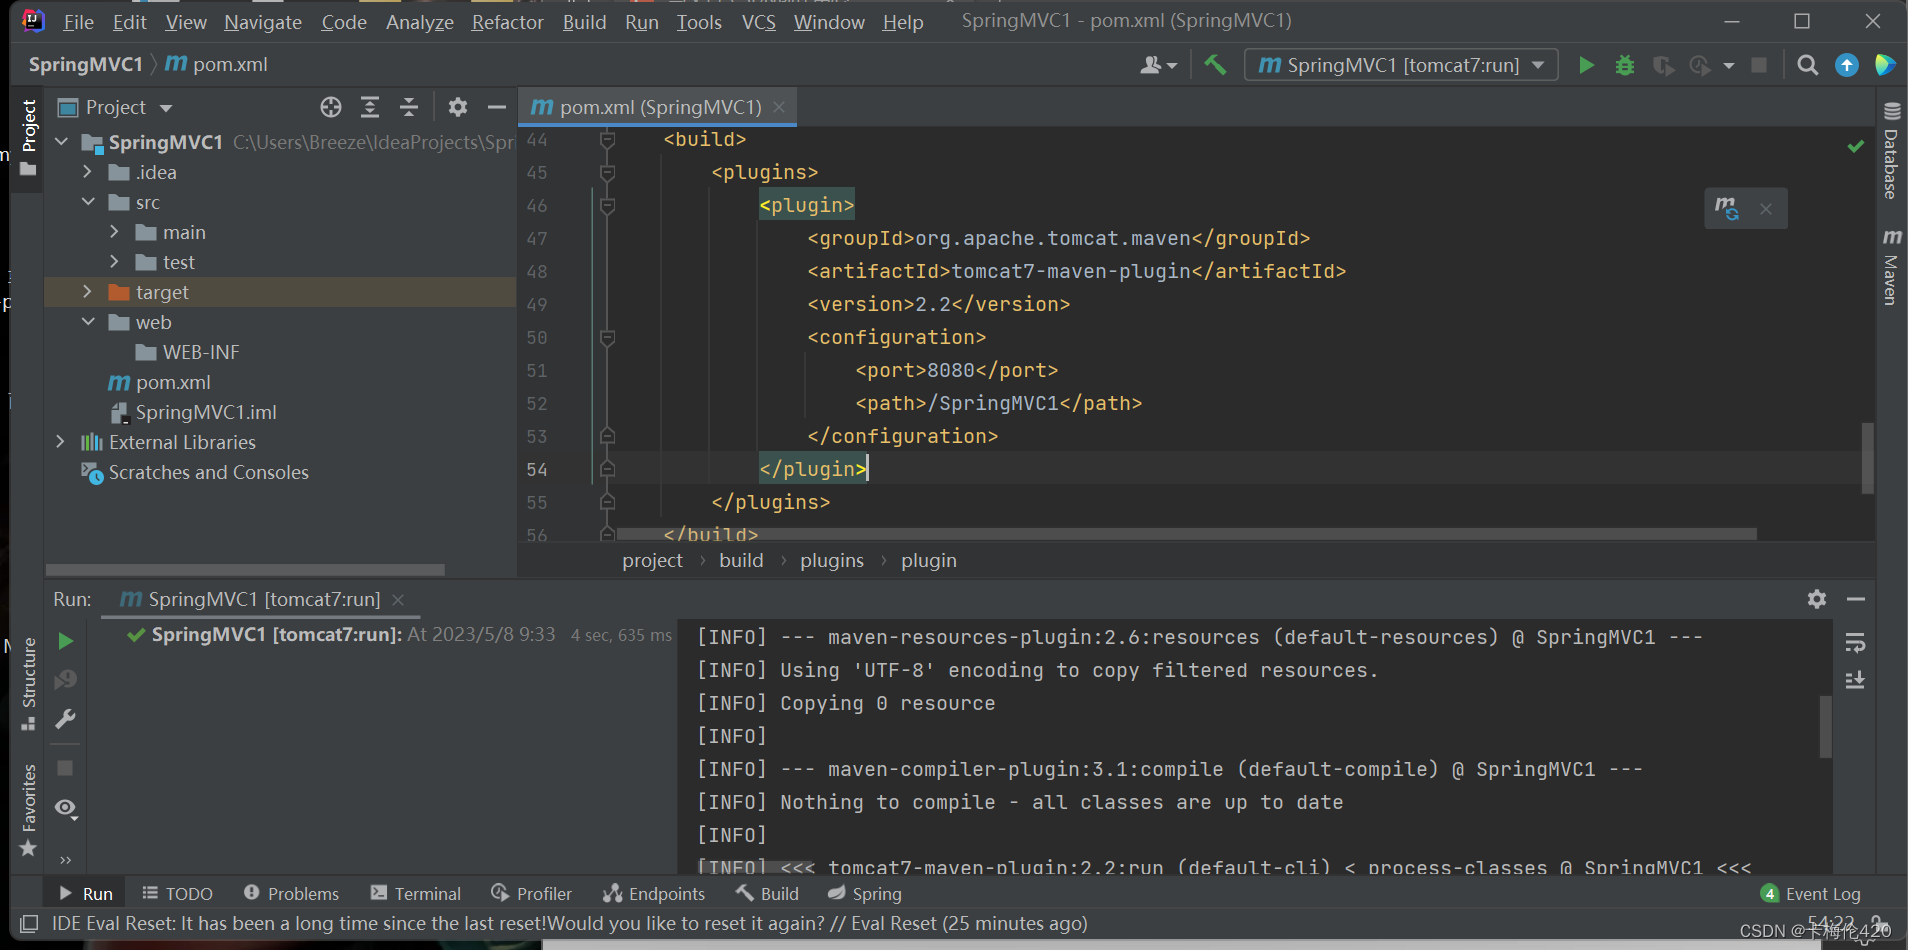Toggle the eye filter in Run console
The width and height of the screenshot is (1908, 950).
[x=64, y=808]
